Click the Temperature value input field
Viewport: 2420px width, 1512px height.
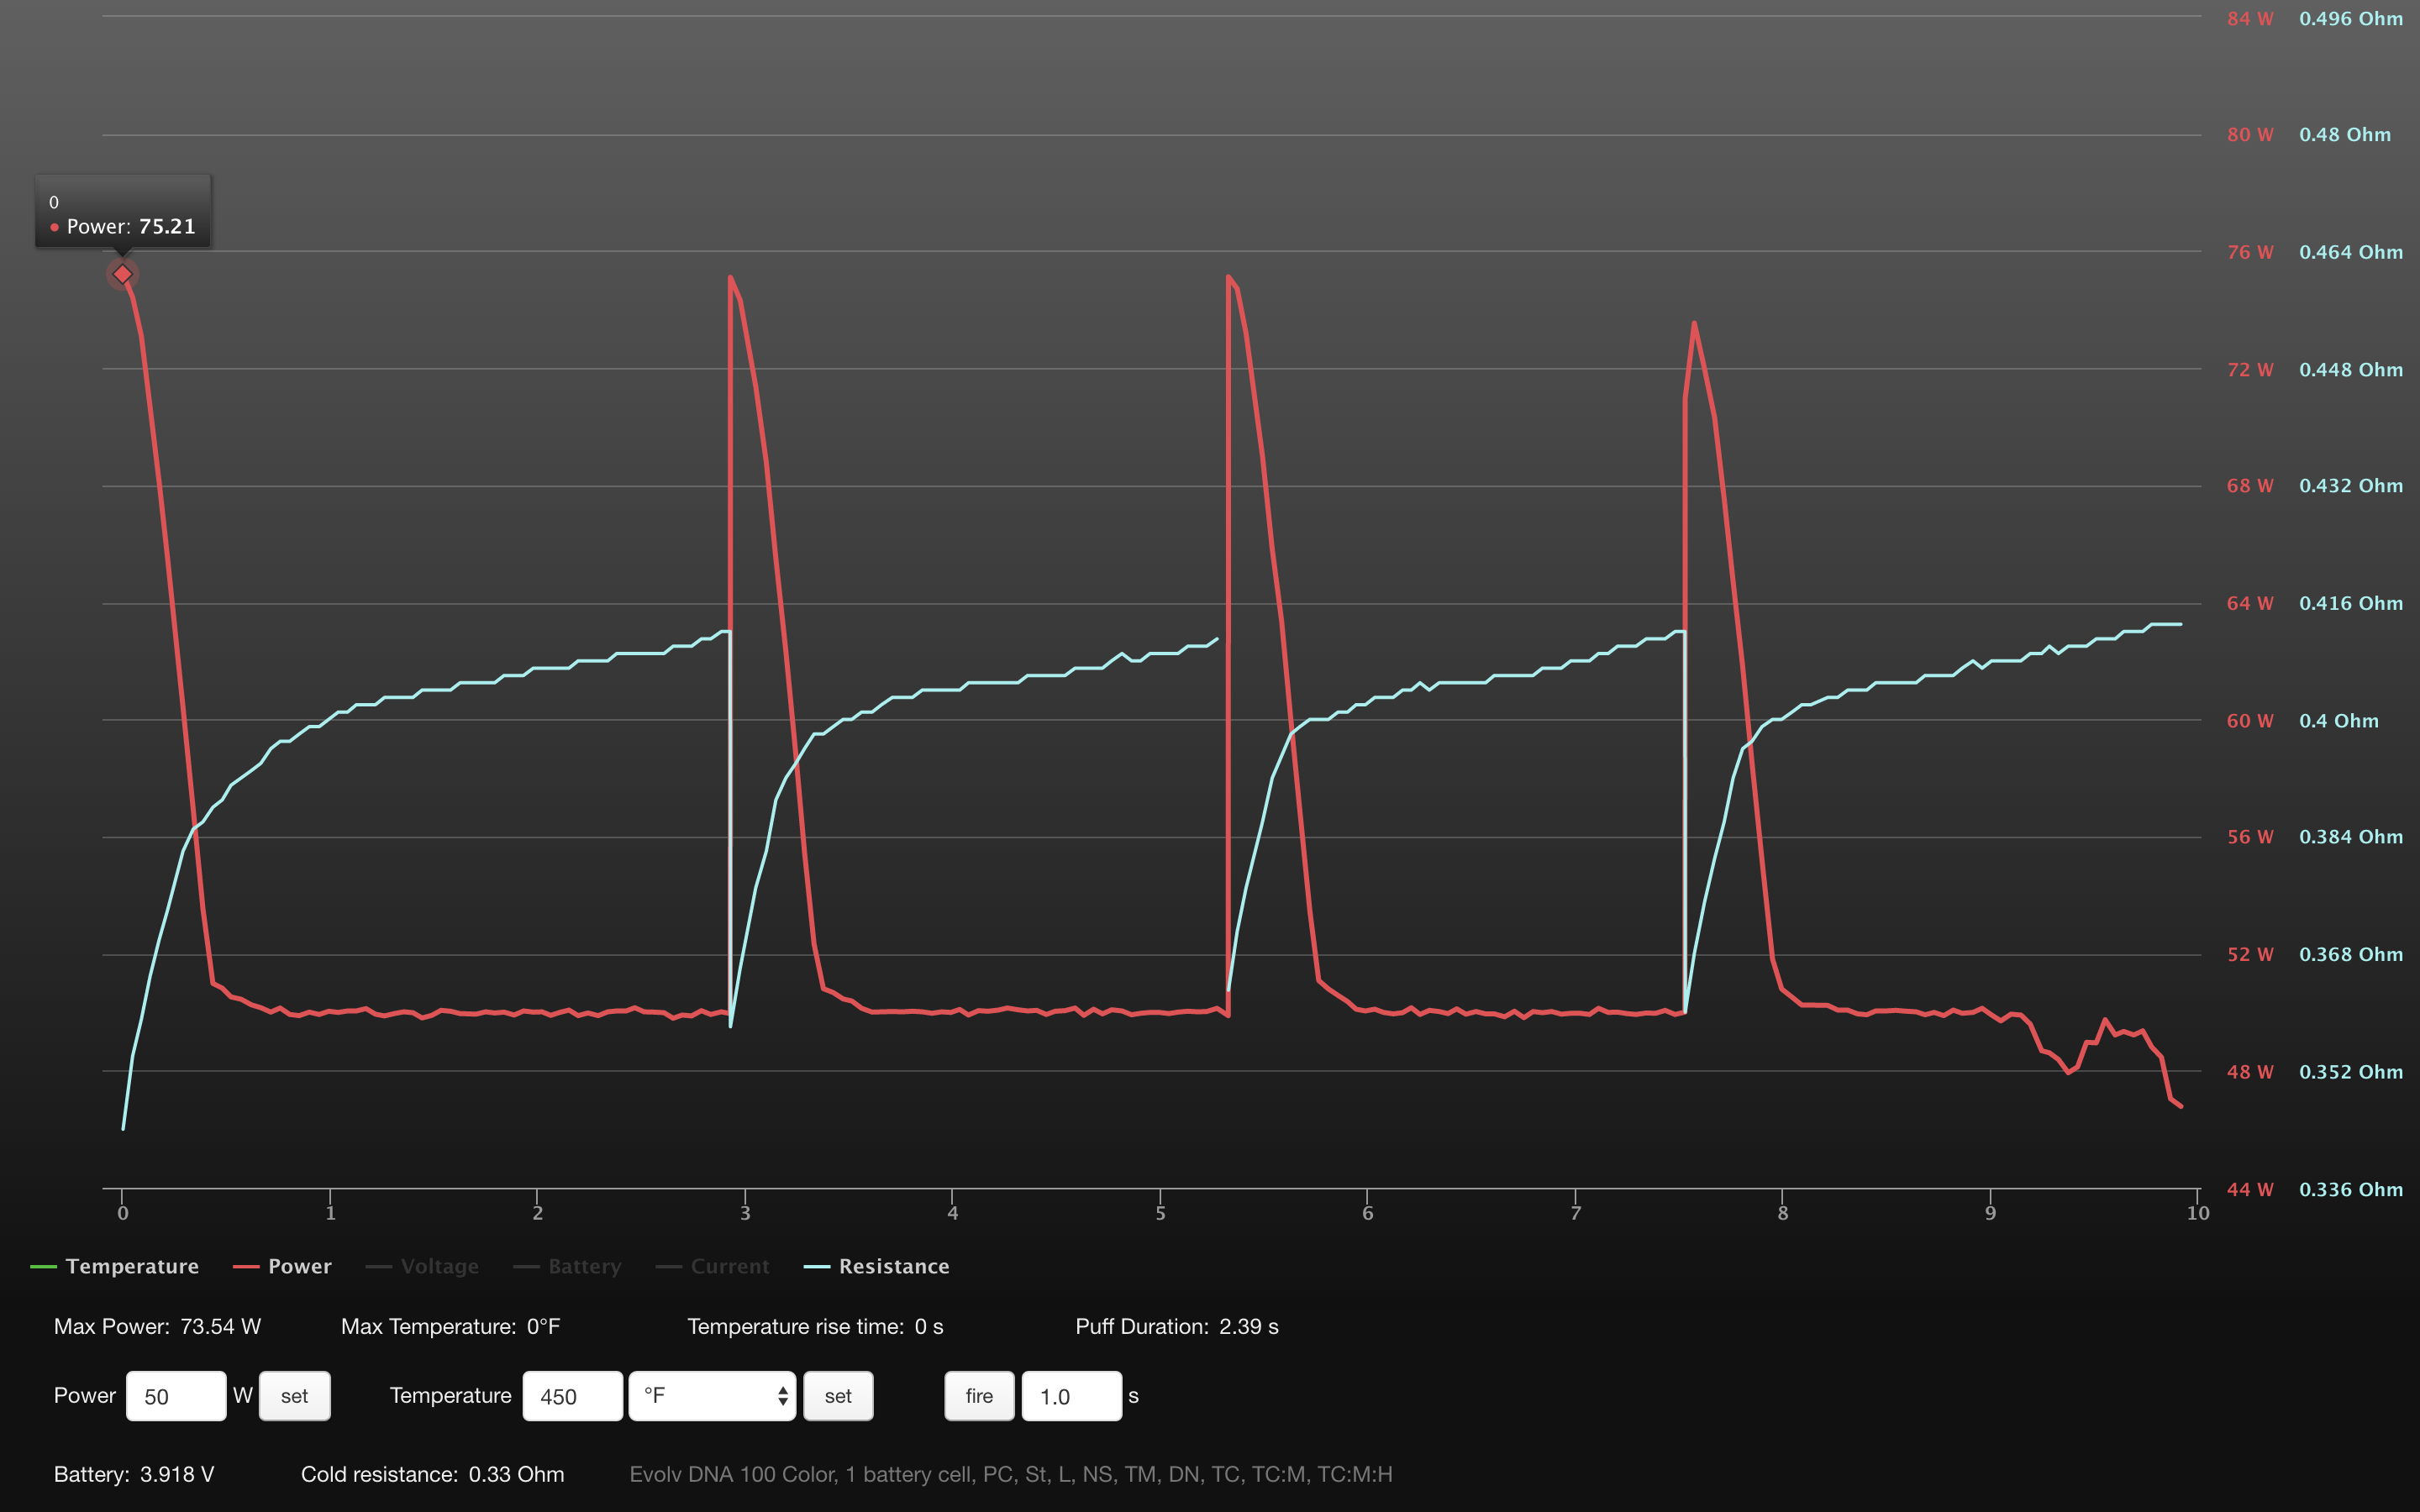click(x=572, y=1396)
